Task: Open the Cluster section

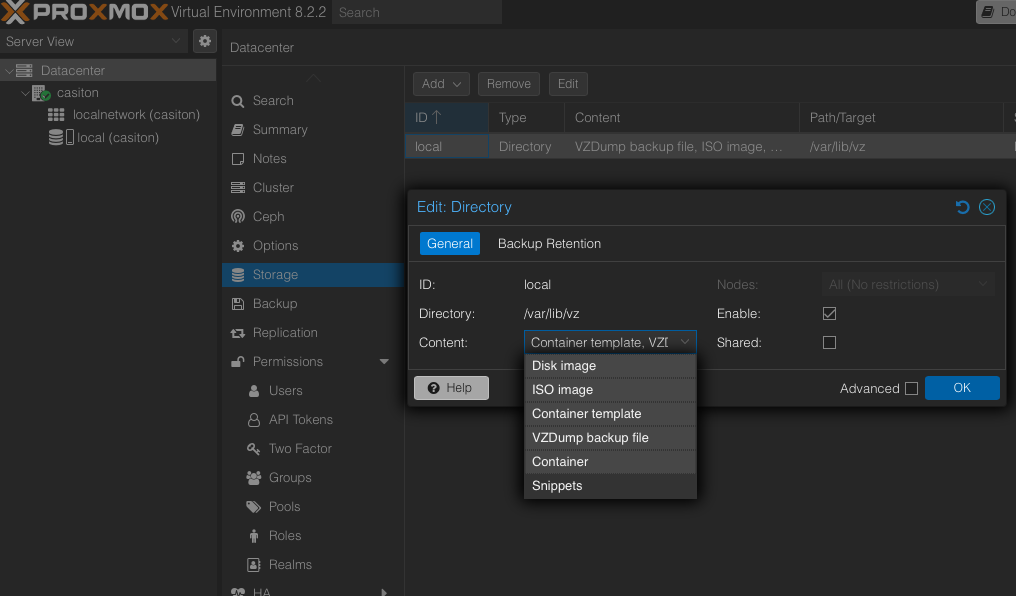Action: 273,187
